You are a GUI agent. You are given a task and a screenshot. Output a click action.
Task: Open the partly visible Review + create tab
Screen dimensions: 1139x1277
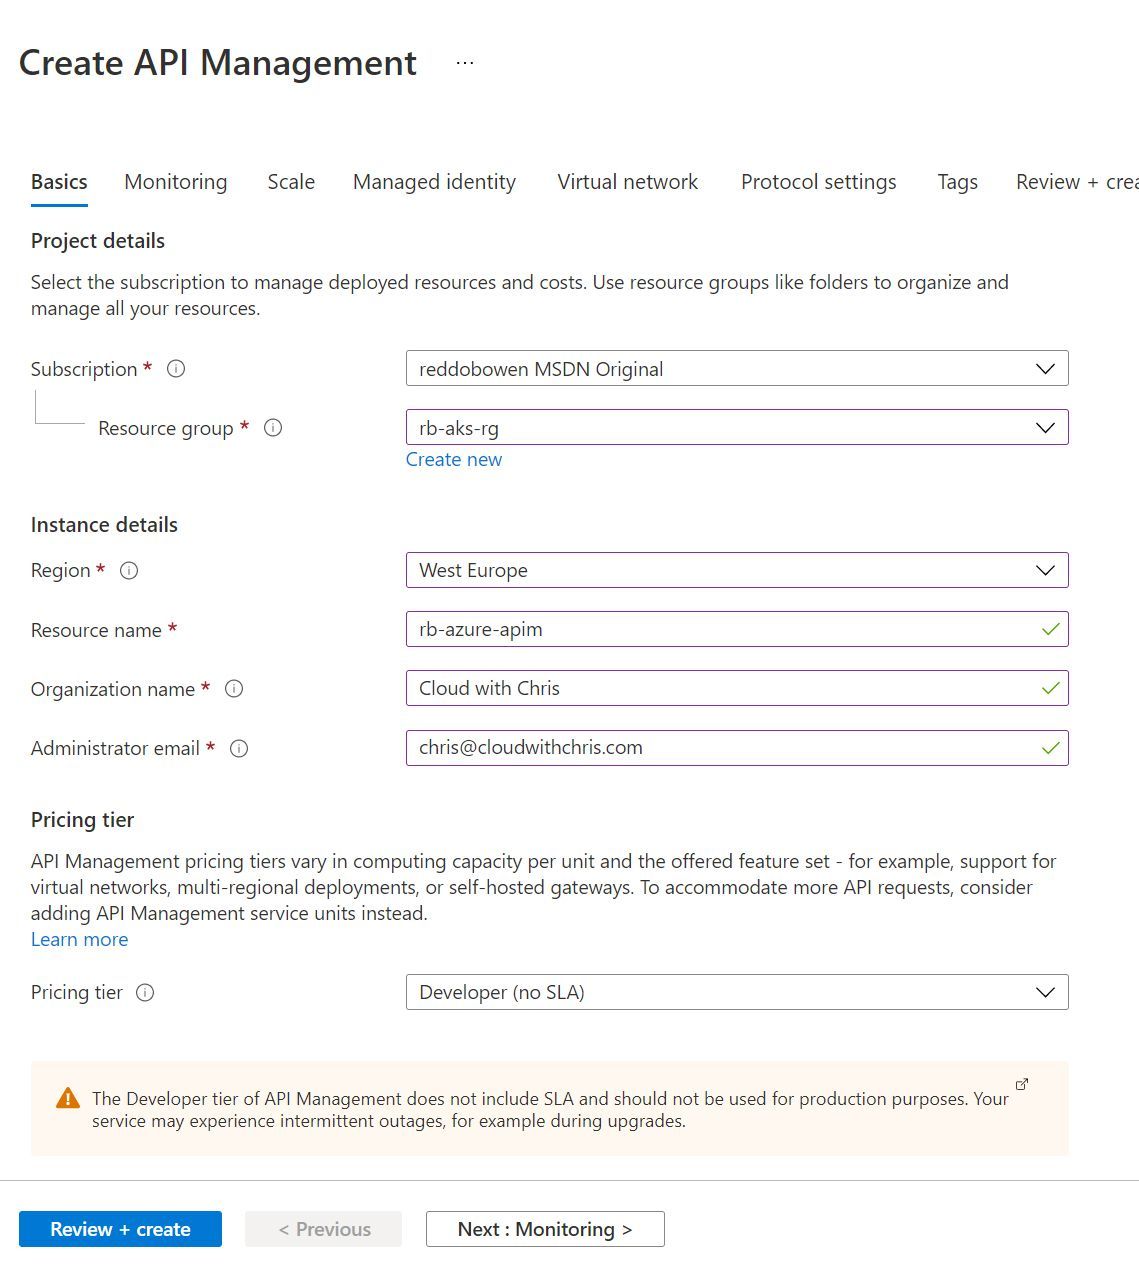tap(1077, 182)
